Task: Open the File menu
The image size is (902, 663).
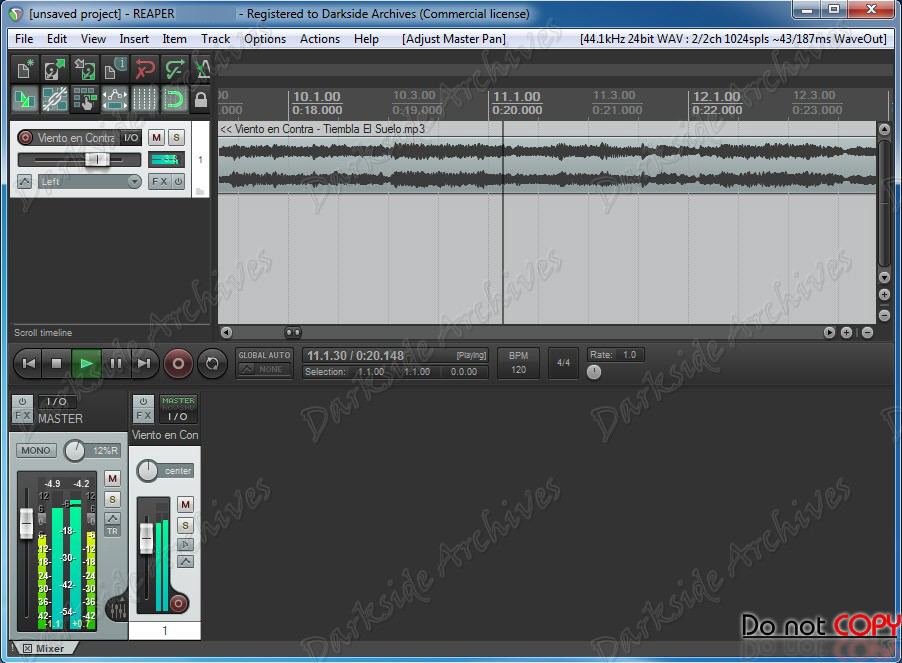Action: (24, 39)
